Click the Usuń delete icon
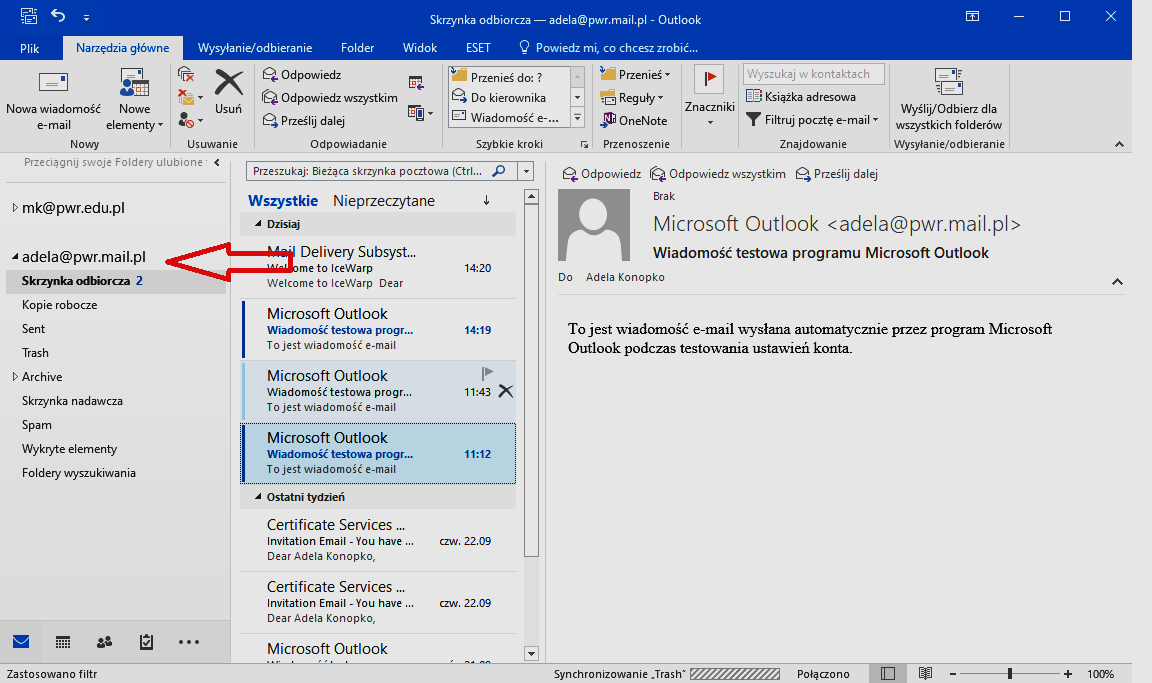Image resolution: width=1152 pixels, height=683 pixels. [229, 84]
